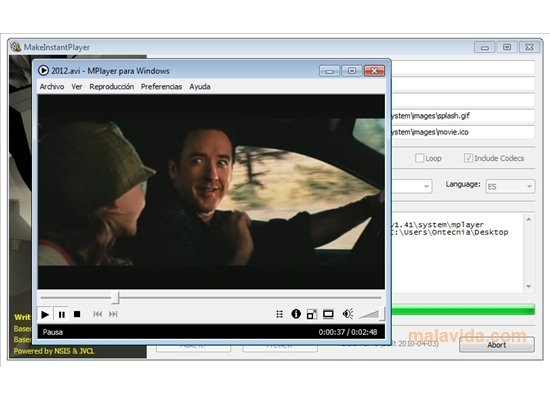Click the MakeInstantPlayer app icon
The image size is (550, 400).
pyautogui.click(x=15, y=47)
